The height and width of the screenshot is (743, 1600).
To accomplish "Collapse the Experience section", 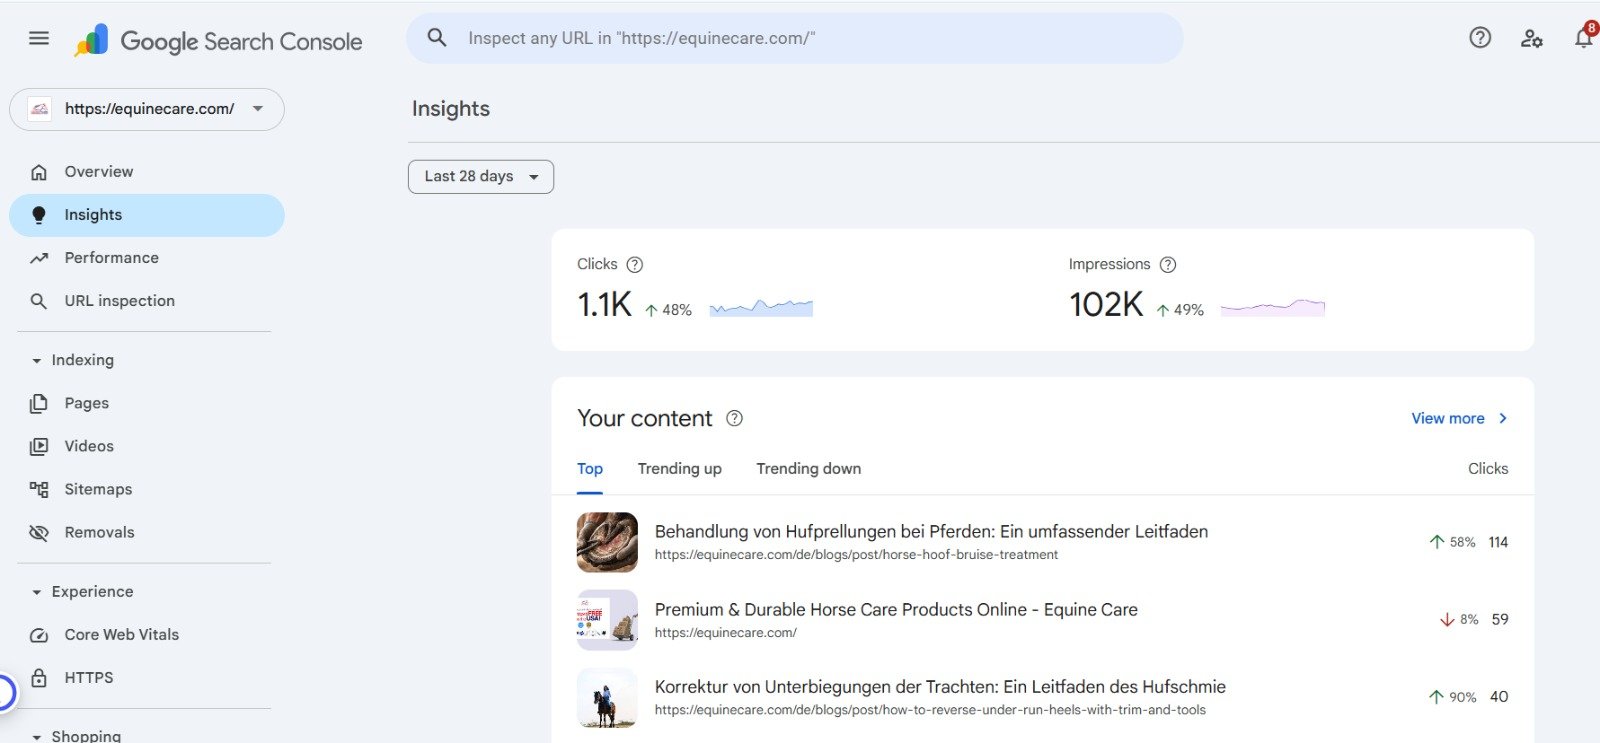I will pyautogui.click(x=83, y=592).
